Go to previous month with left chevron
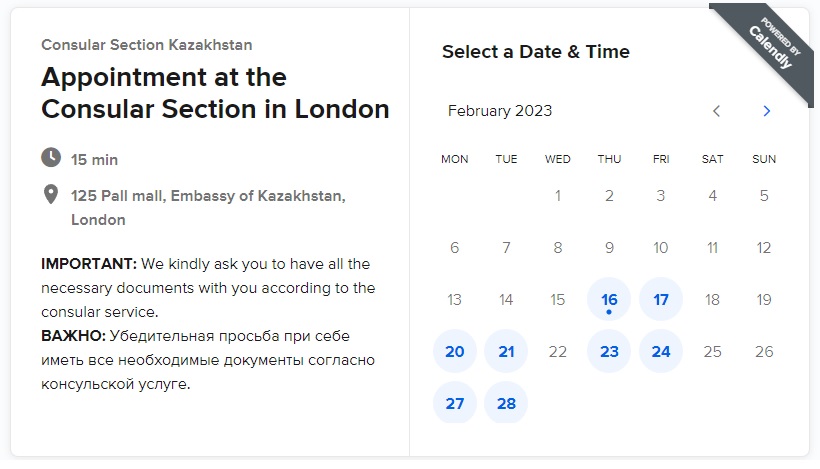The image size is (820, 469). tap(716, 111)
